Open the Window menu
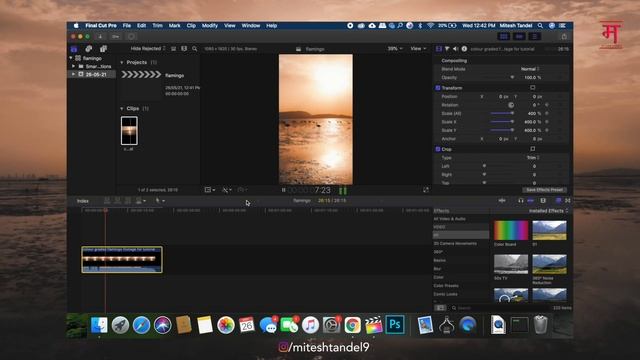Viewport: 640px width, 360px height. pos(251,25)
